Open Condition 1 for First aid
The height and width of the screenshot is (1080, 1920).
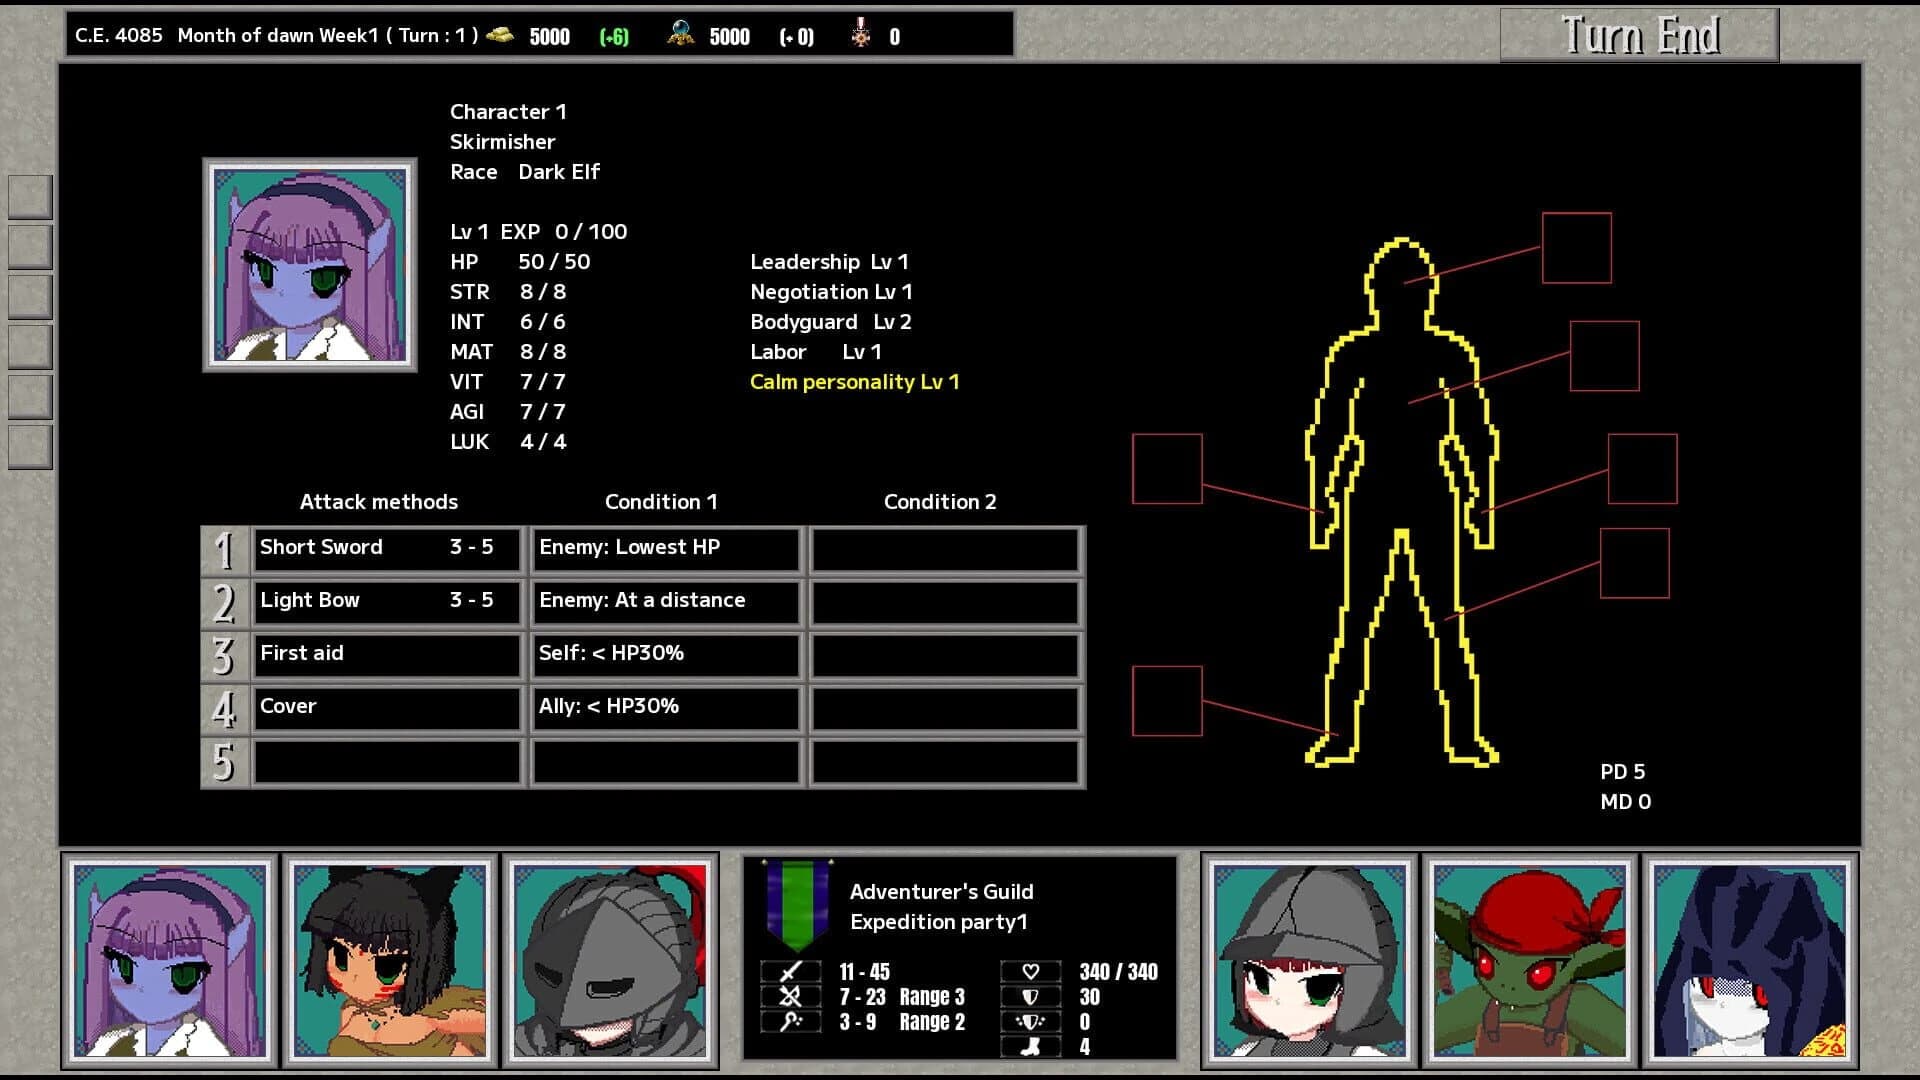665,654
